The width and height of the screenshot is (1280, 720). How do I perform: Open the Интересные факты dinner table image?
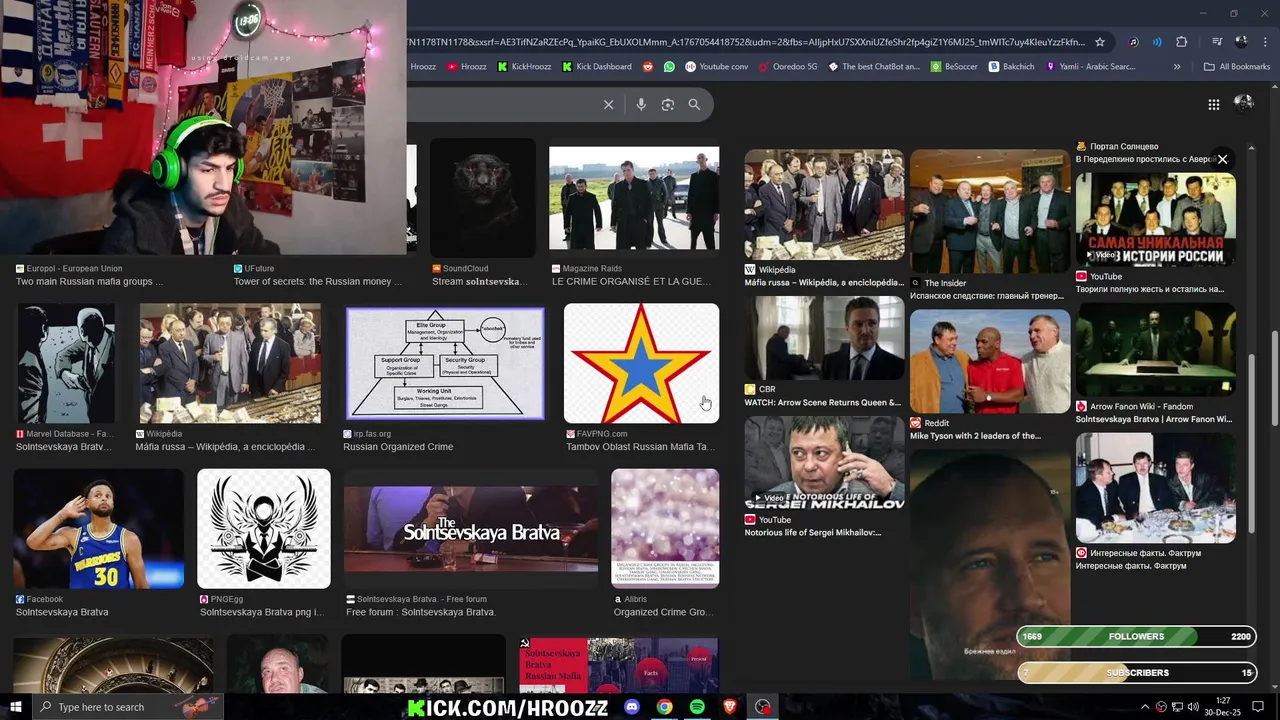click(x=1156, y=487)
